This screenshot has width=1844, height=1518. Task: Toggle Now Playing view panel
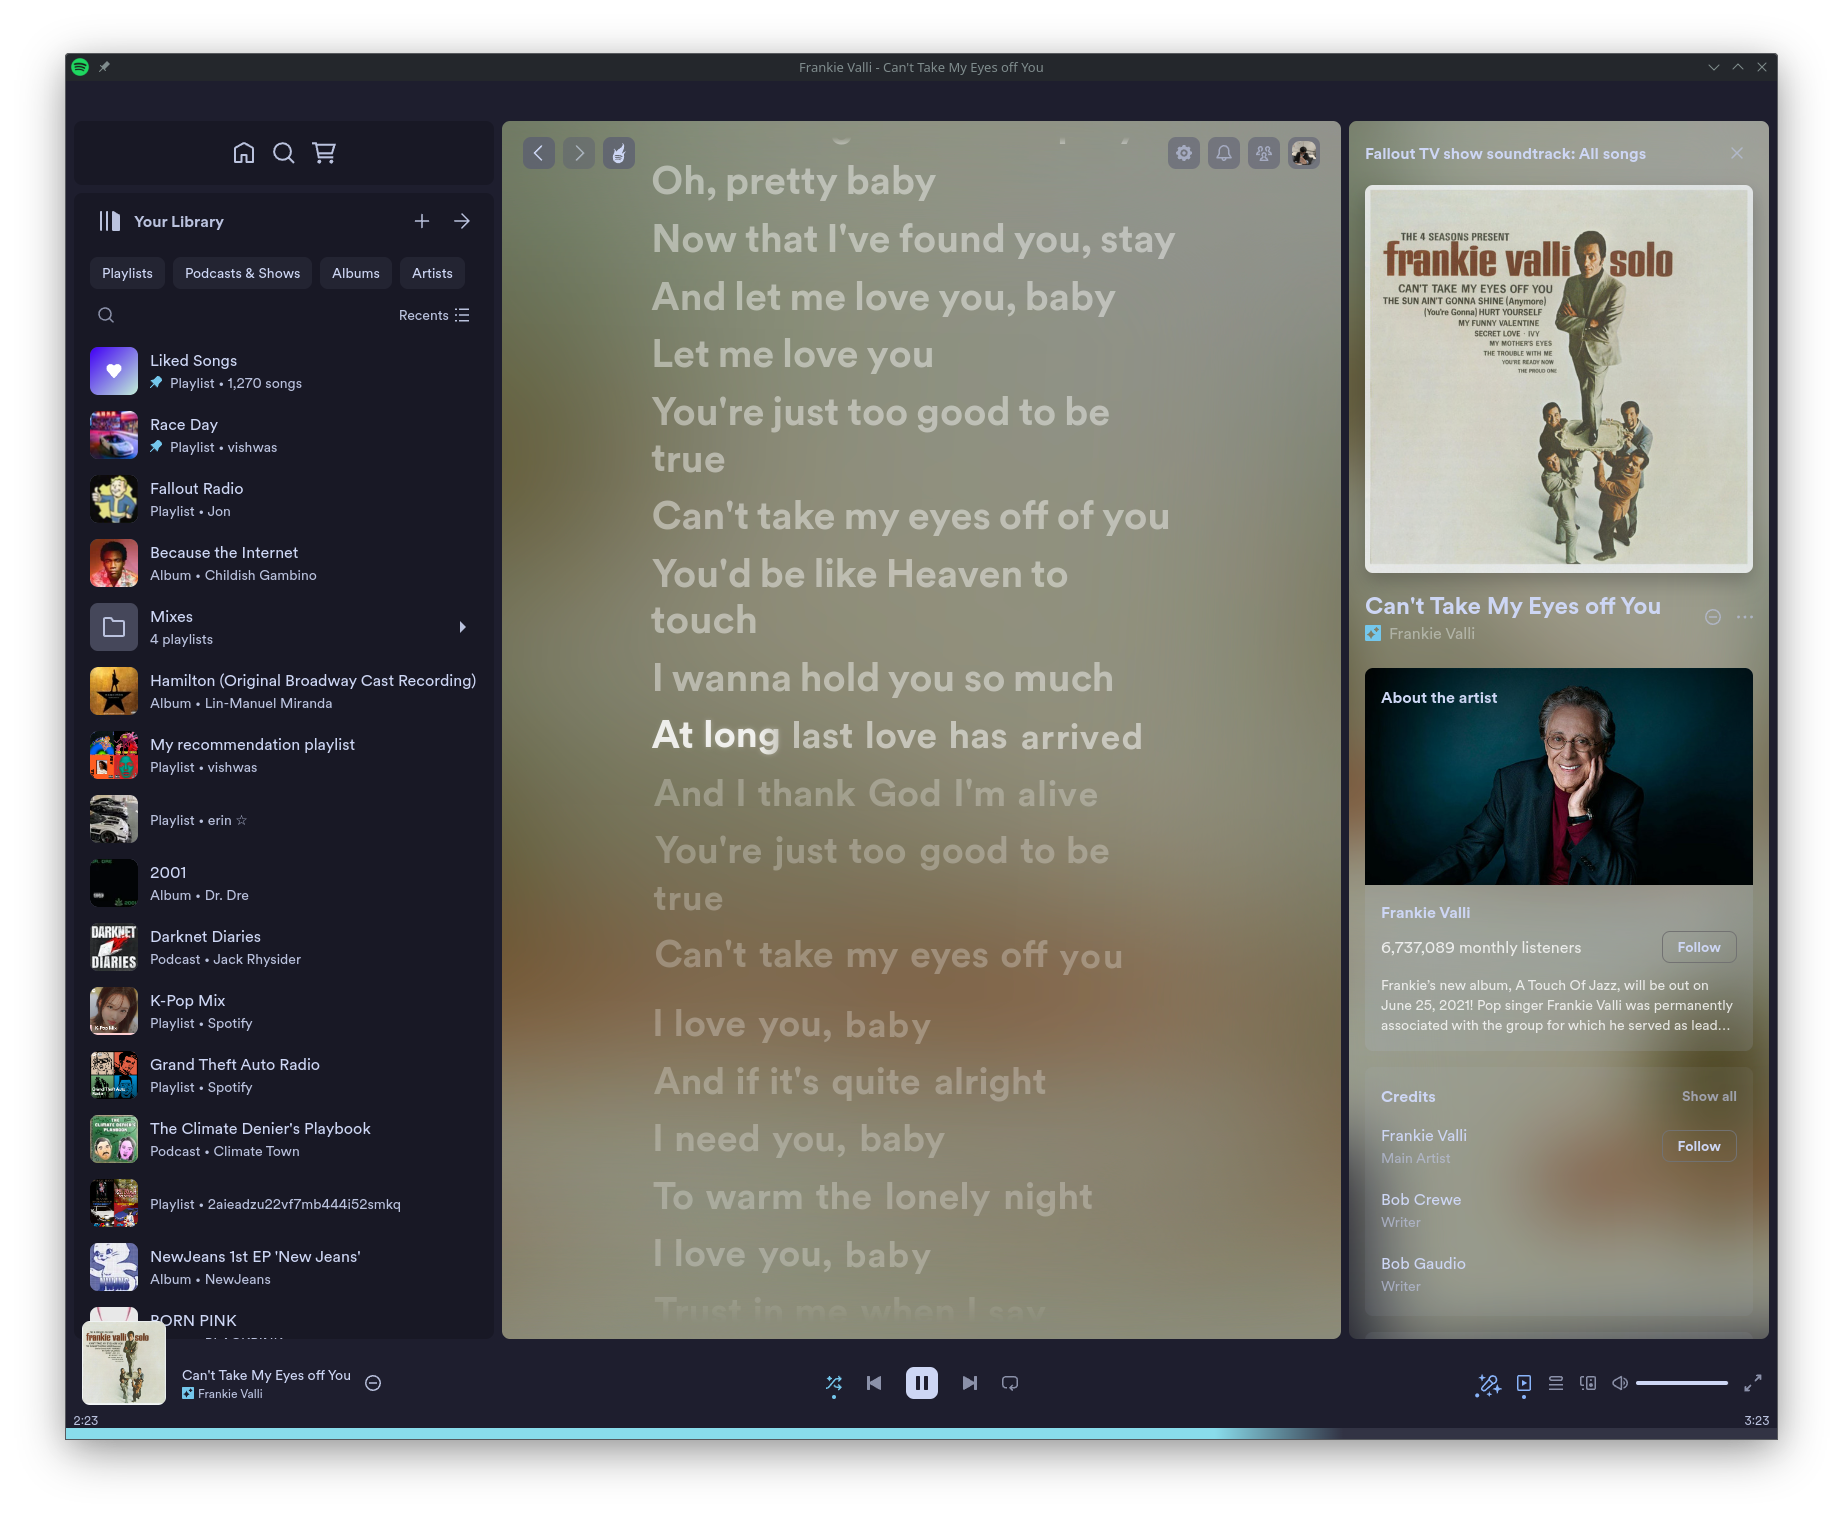point(1524,1384)
